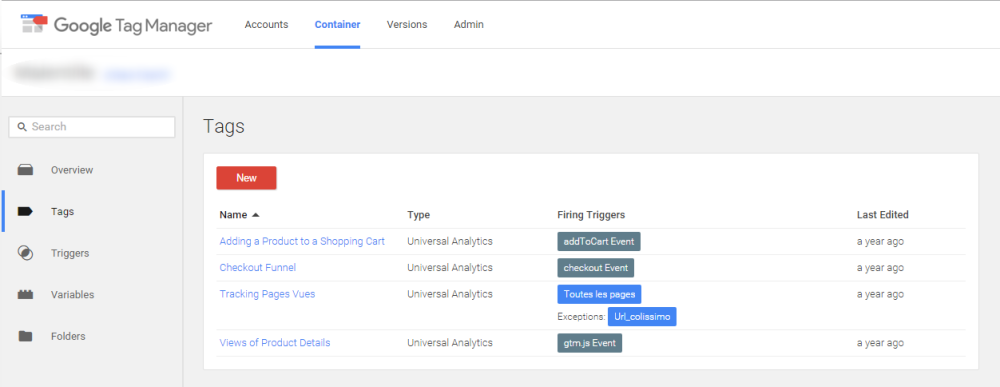Toggle the Name column sort arrow
The image size is (1000, 387).
tap(256, 215)
